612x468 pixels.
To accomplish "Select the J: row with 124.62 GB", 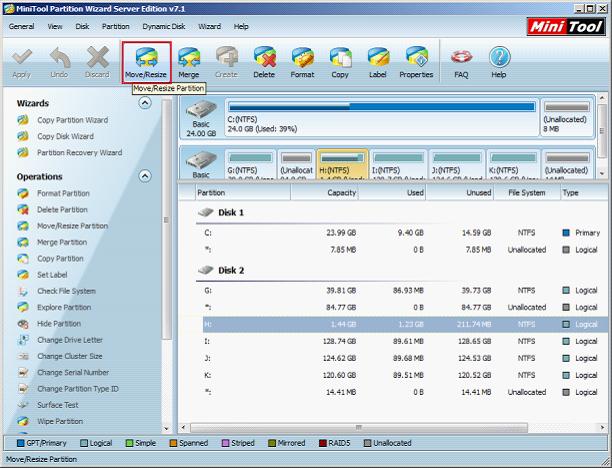I will click(405, 358).
